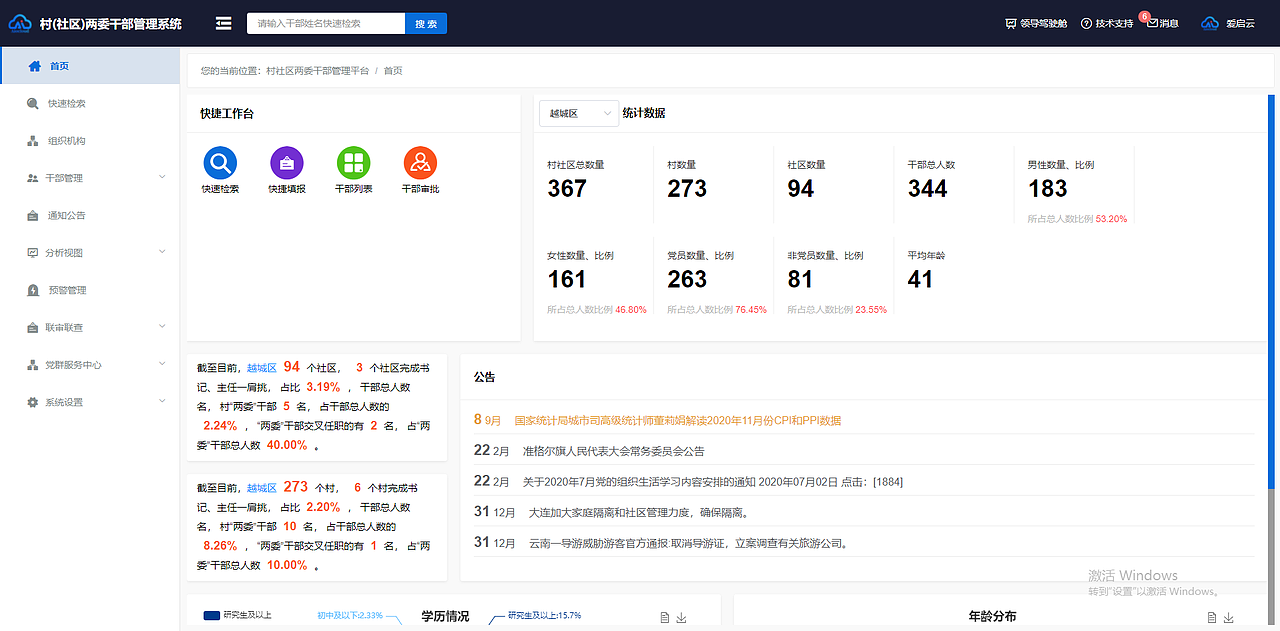Toggle the sidebar with the hamburger icon
1280x631 pixels.
click(224, 22)
